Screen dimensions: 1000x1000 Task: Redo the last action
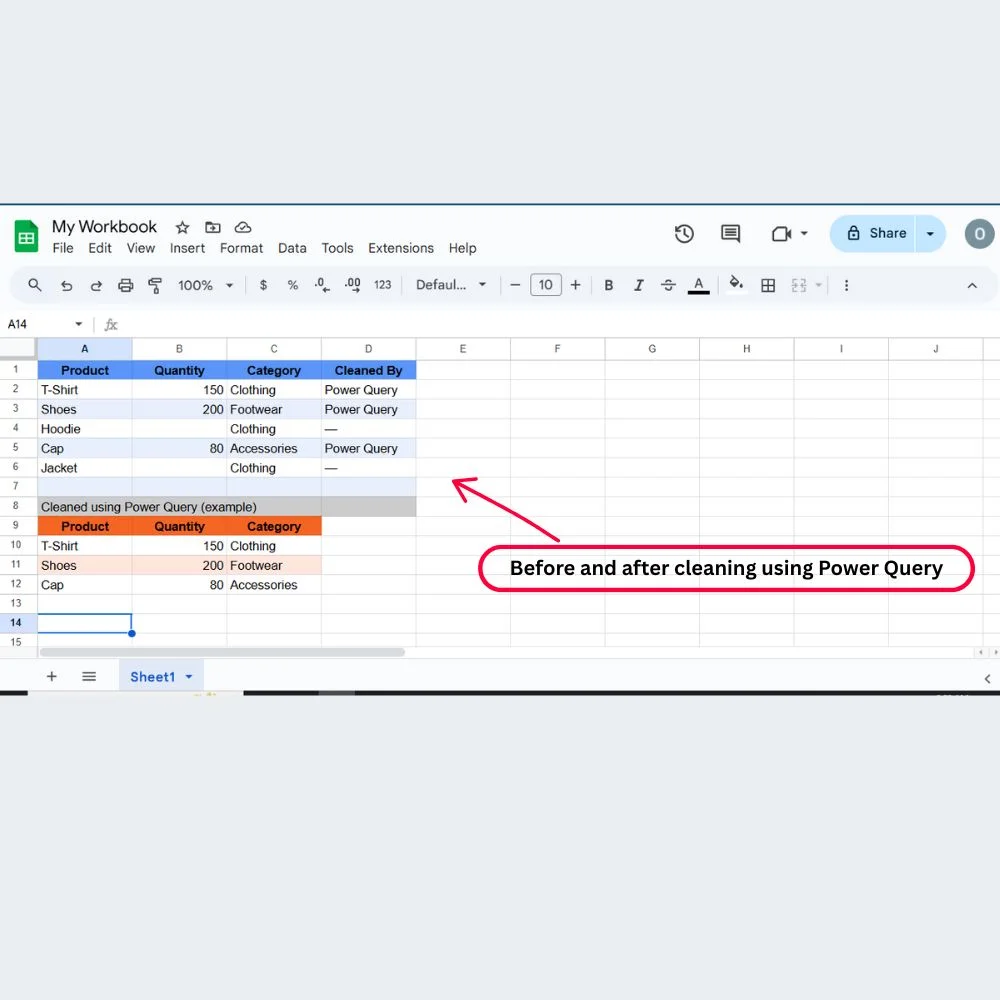coord(96,285)
